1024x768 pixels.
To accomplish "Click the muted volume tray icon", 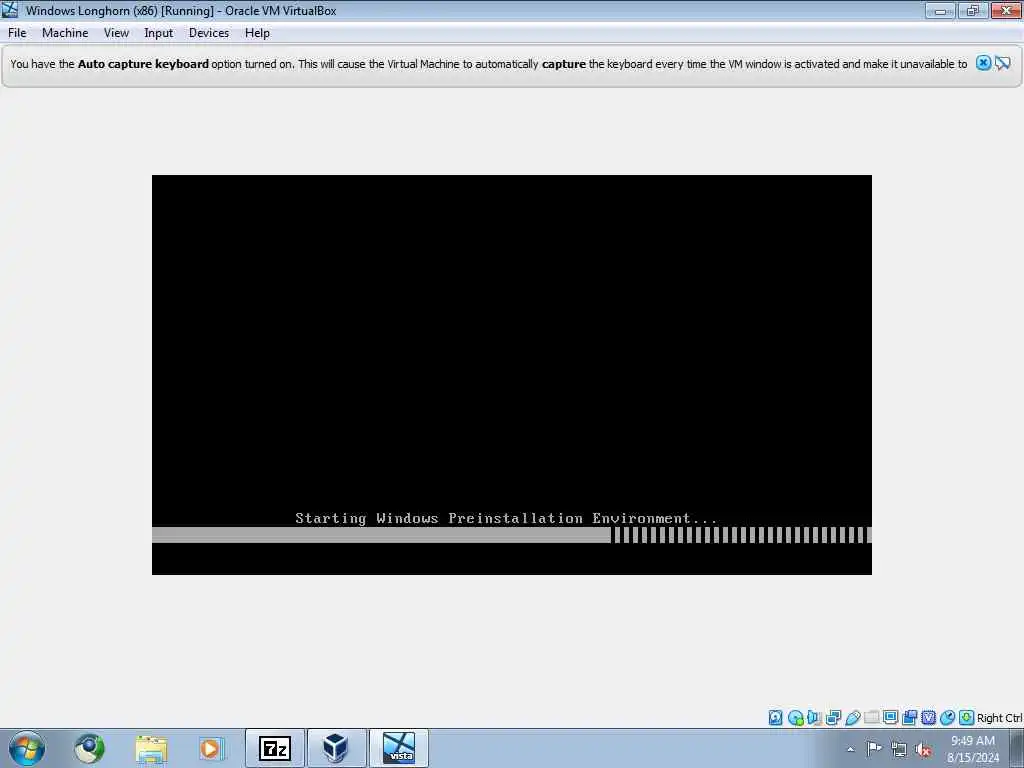I will 923,750.
